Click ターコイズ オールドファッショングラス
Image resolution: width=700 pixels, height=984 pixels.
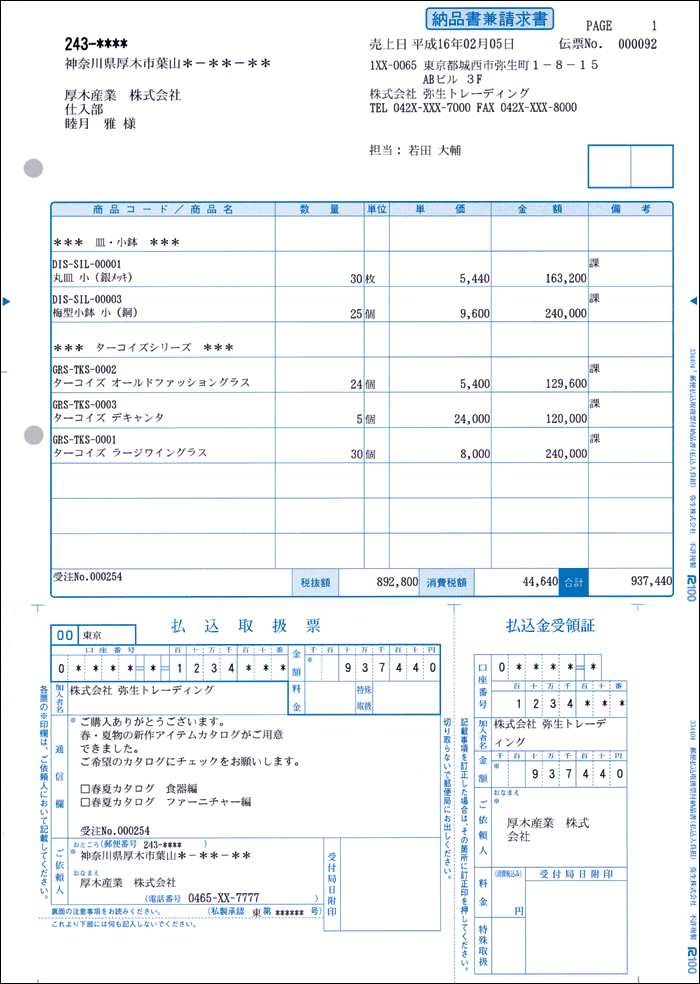pos(151,383)
